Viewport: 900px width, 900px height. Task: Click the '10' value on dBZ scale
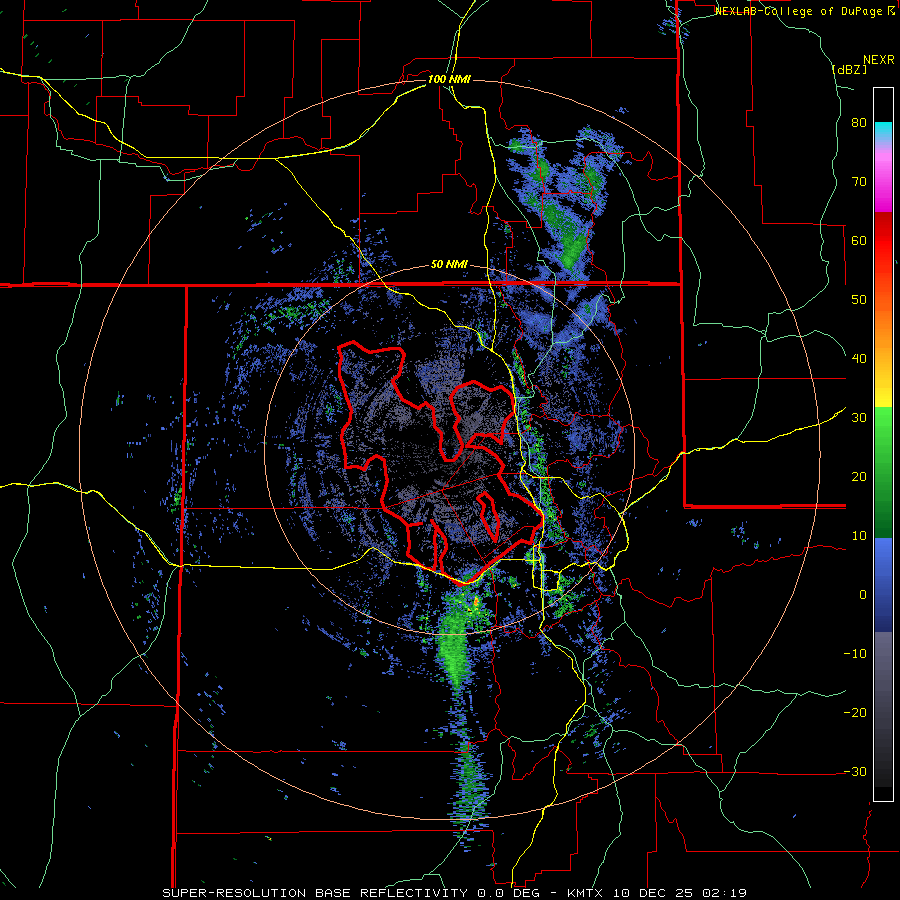(859, 536)
